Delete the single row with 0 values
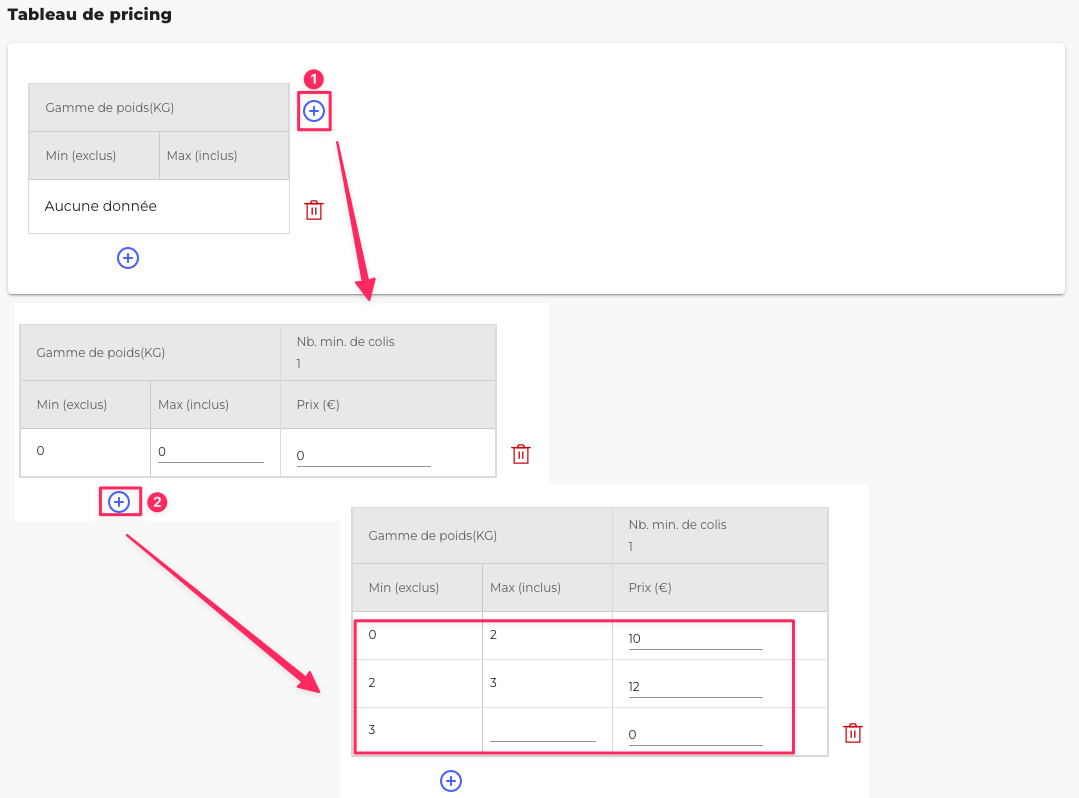The height and width of the screenshot is (798, 1079). click(x=520, y=454)
